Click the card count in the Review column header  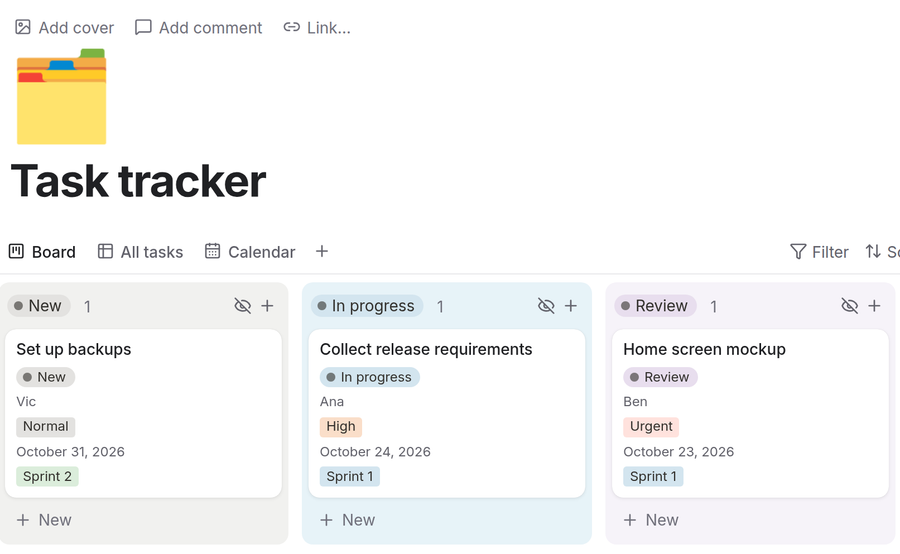pos(713,307)
